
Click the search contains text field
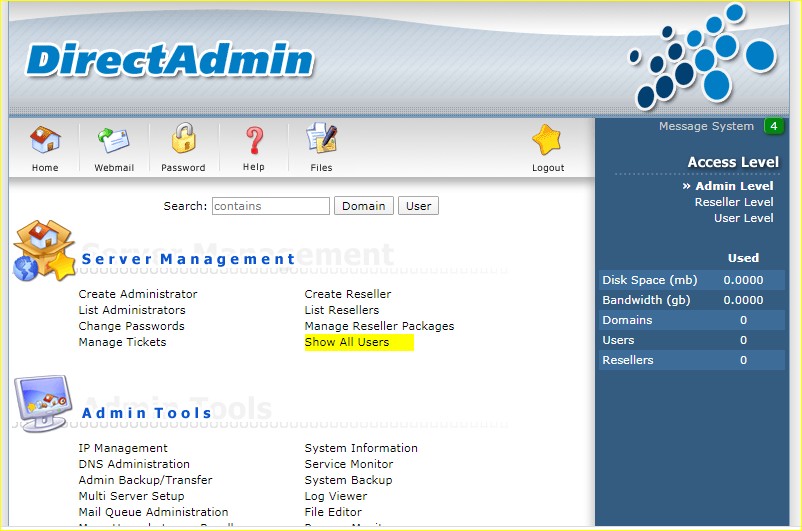tap(270, 206)
